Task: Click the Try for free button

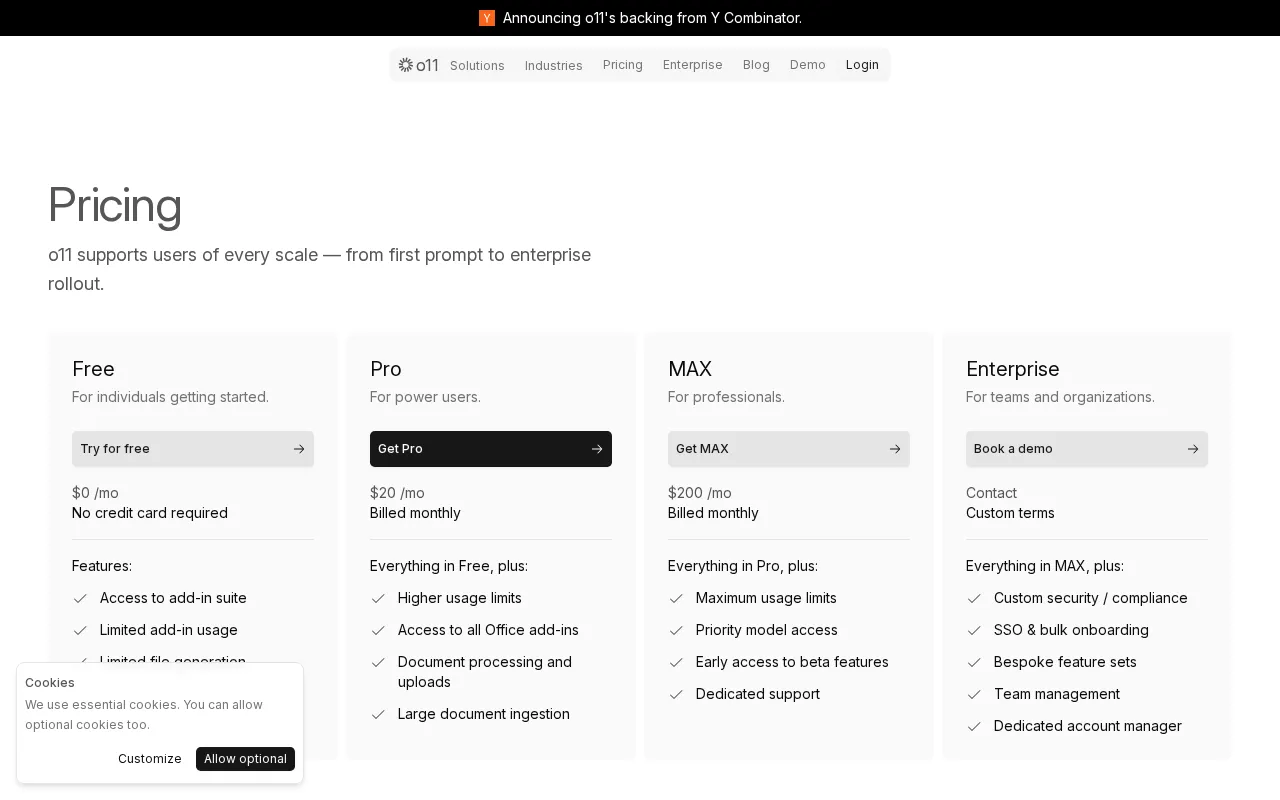Action: (193, 449)
